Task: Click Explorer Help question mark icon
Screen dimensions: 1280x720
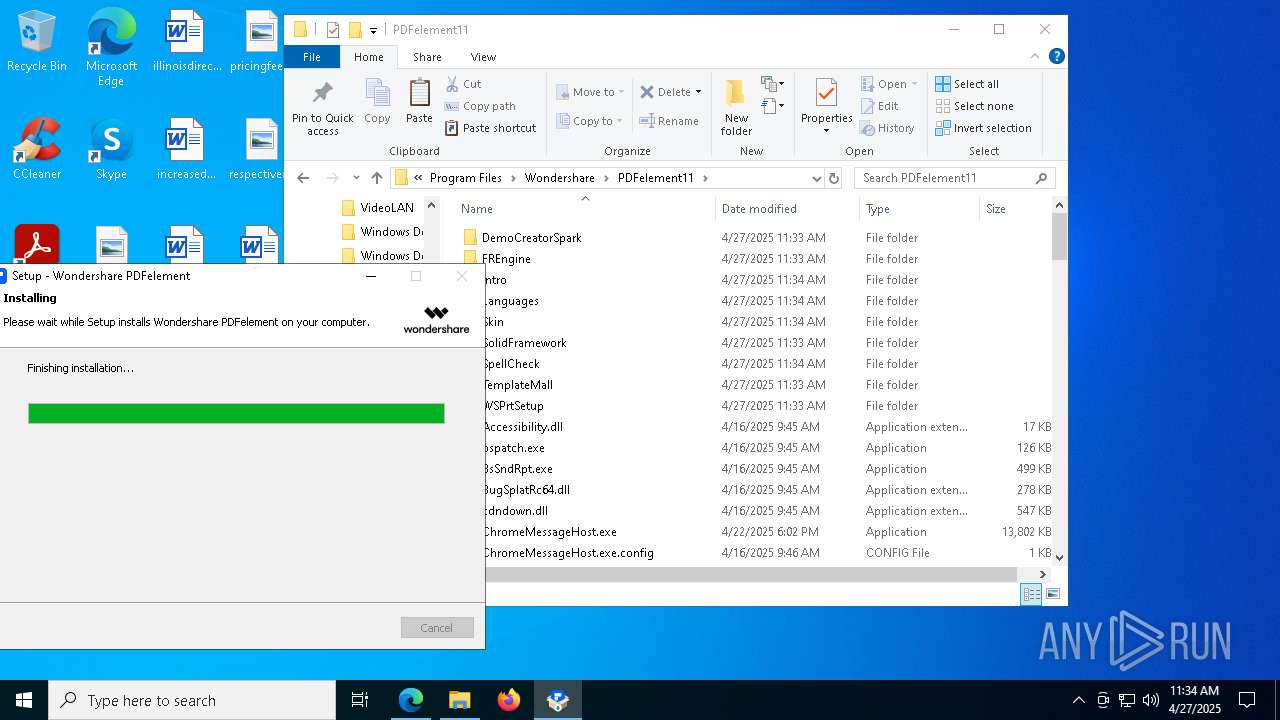Action: coord(1056,56)
